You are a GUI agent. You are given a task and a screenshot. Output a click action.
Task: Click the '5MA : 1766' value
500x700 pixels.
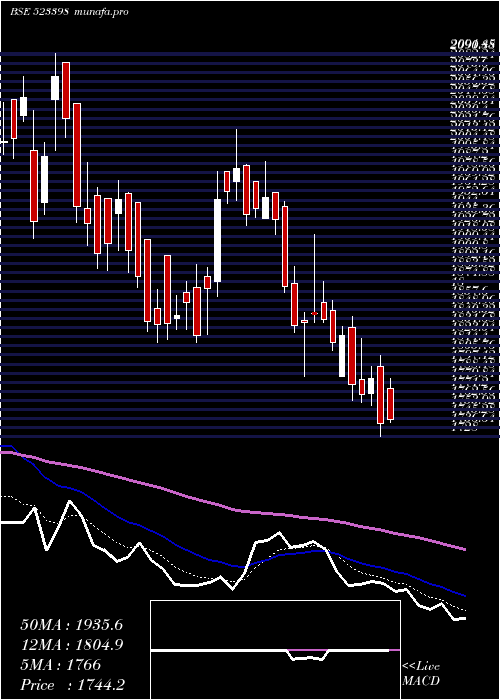point(60,665)
